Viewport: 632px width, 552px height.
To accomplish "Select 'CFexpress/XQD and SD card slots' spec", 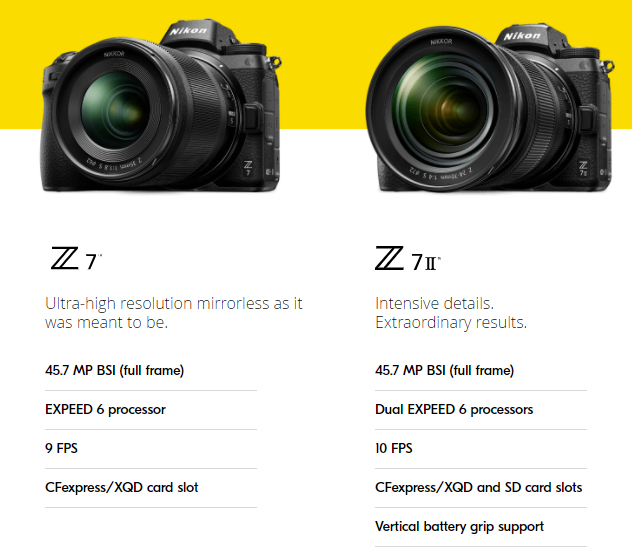I will coord(478,488).
